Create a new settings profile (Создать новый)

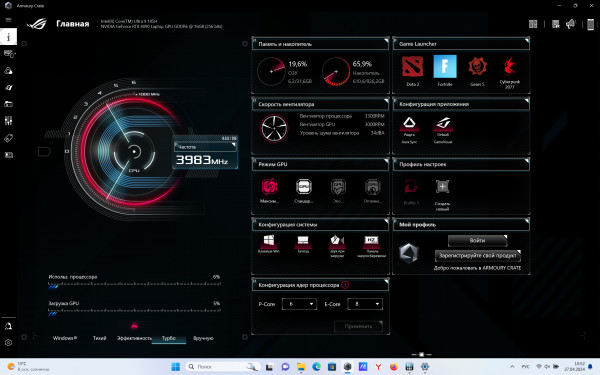pyautogui.click(x=442, y=195)
